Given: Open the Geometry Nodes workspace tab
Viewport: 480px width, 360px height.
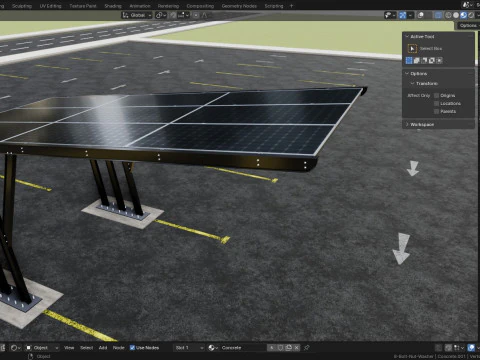Looking at the screenshot, I should coord(239,6).
